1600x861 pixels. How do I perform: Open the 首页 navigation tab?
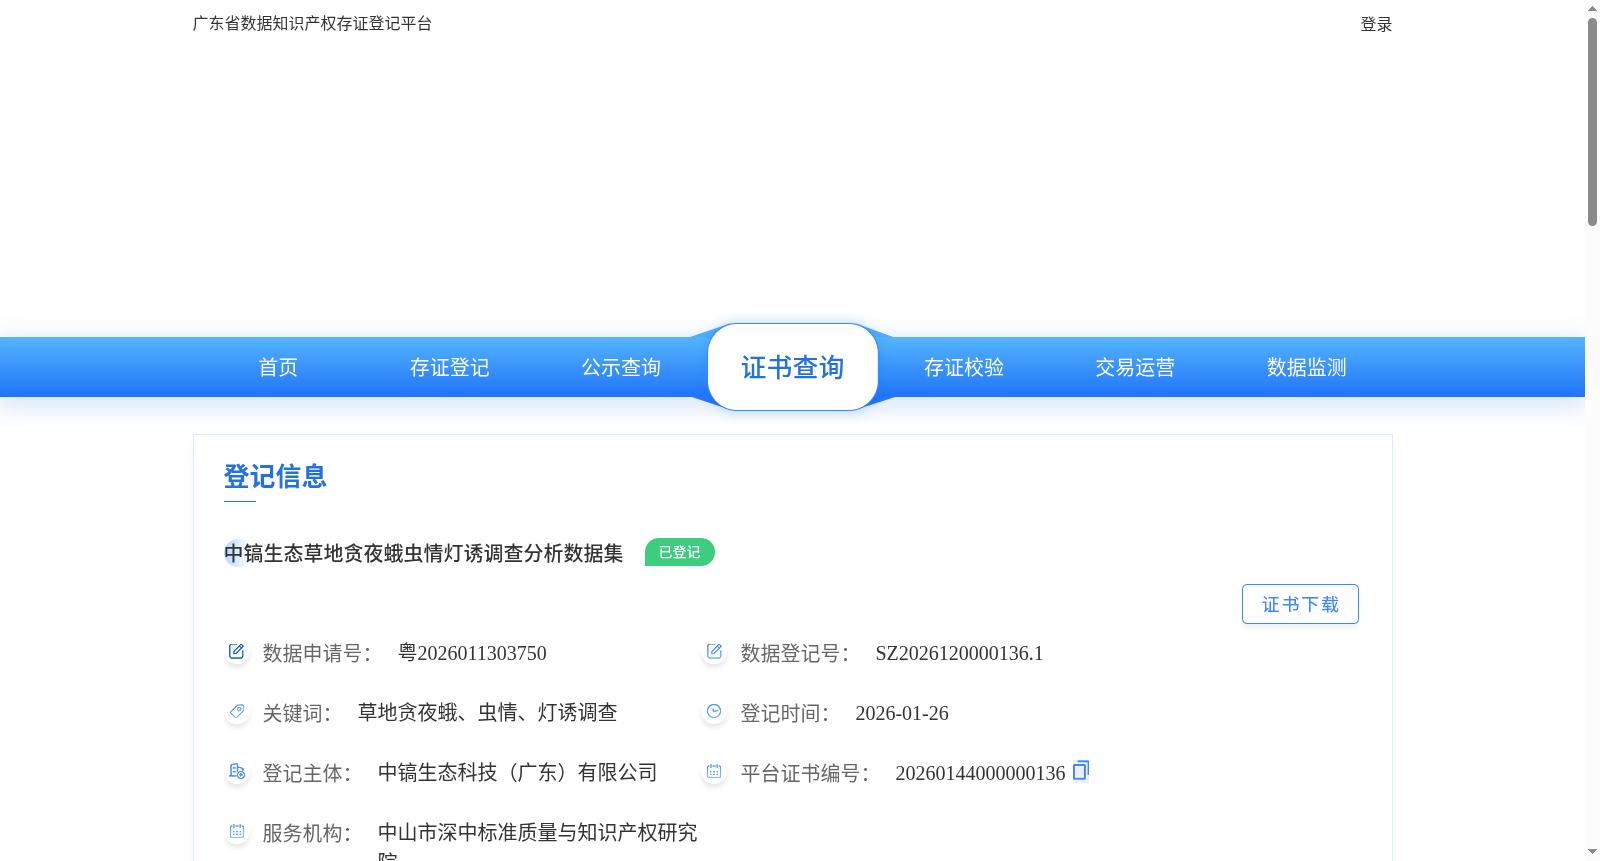[x=278, y=367]
